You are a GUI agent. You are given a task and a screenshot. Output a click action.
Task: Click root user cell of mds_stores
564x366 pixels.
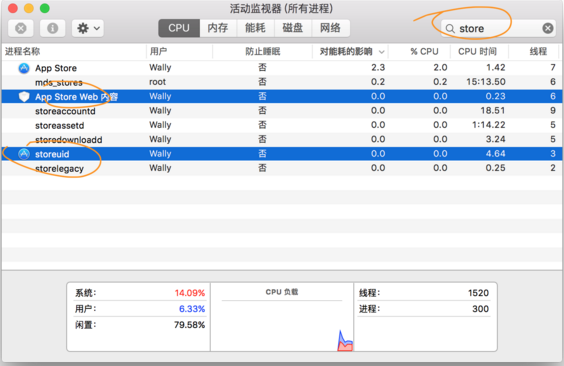[158, 82]
